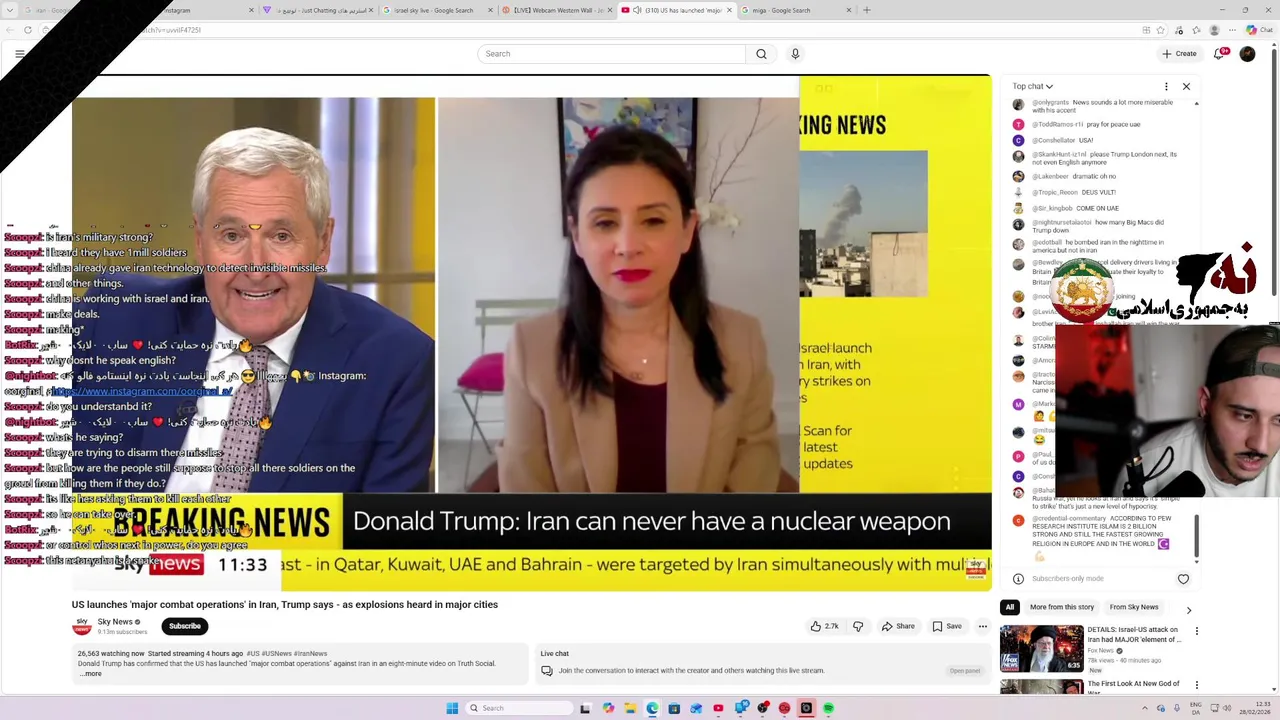Focus the Windows taskbar search box
Screen dimensions: 1280x720
point(517,708)
